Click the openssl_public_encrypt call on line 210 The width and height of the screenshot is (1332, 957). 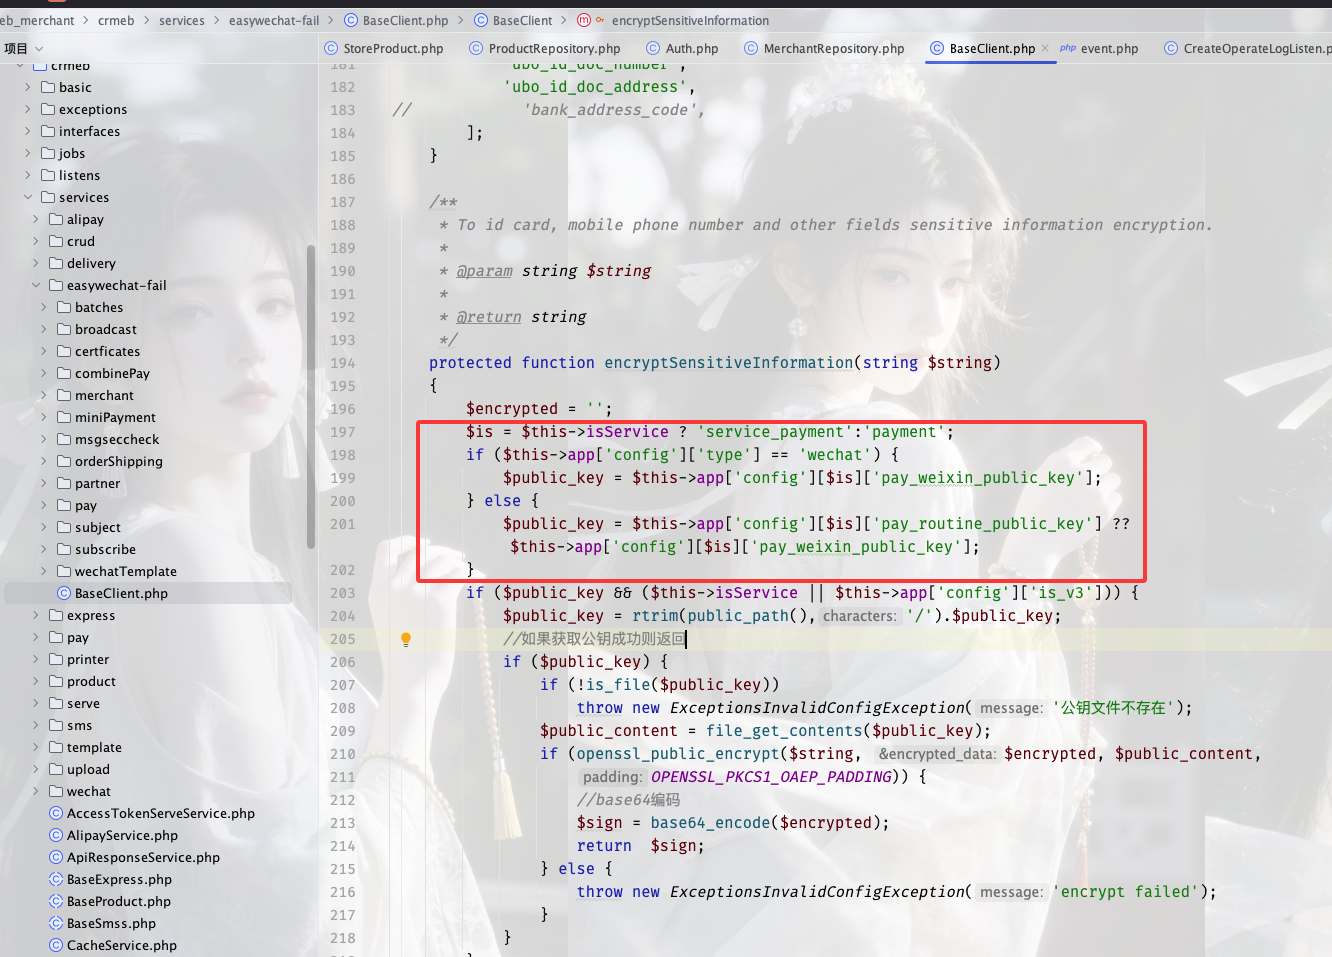pos(677,753)
